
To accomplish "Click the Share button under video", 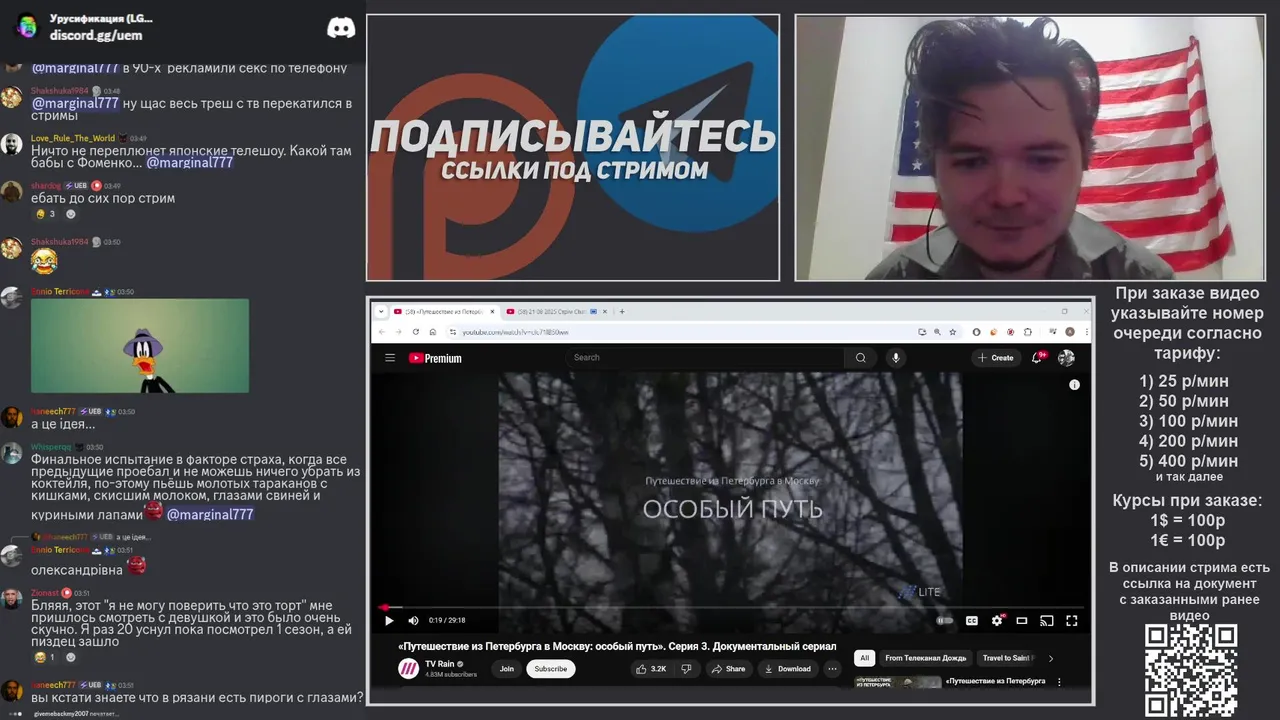I will pyautogui.click(x=729, y=669).
